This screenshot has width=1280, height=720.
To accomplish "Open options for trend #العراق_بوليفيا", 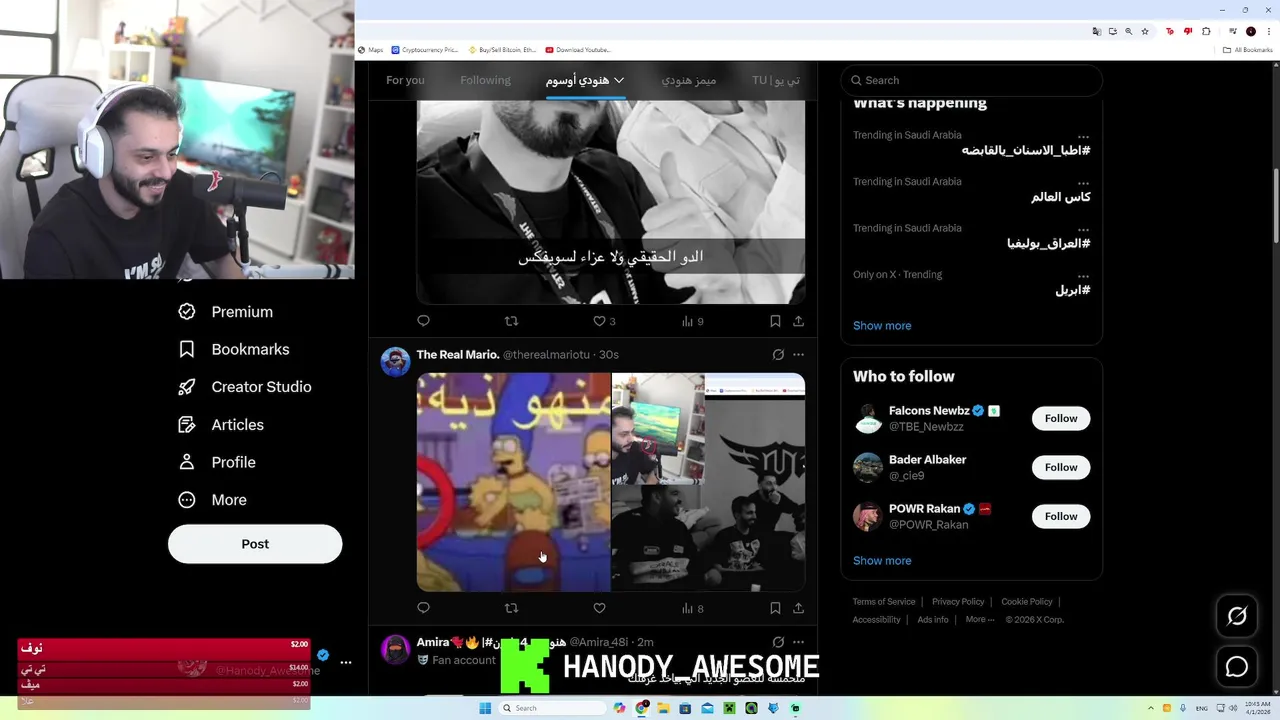I will tap(1083, 229).
